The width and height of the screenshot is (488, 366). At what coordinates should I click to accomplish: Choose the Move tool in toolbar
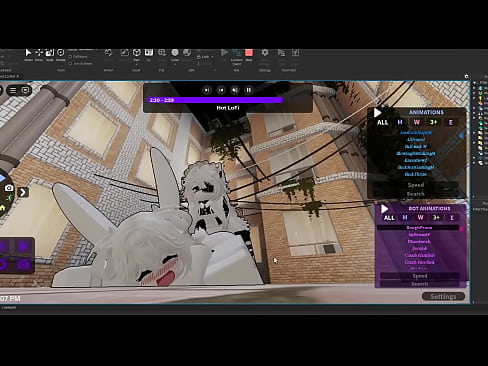tap(39, 53)
